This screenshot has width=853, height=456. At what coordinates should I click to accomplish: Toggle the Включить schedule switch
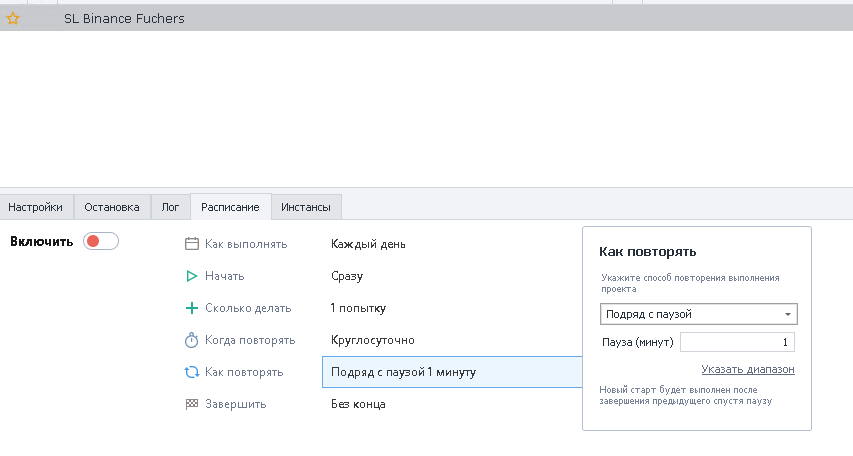point(101,241)
